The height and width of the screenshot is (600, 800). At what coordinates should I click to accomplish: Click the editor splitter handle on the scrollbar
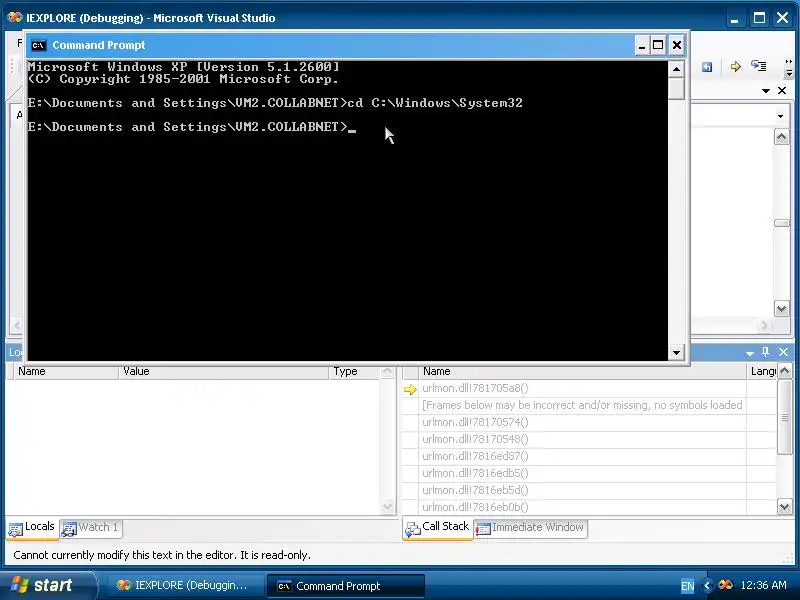click(782, 223)
